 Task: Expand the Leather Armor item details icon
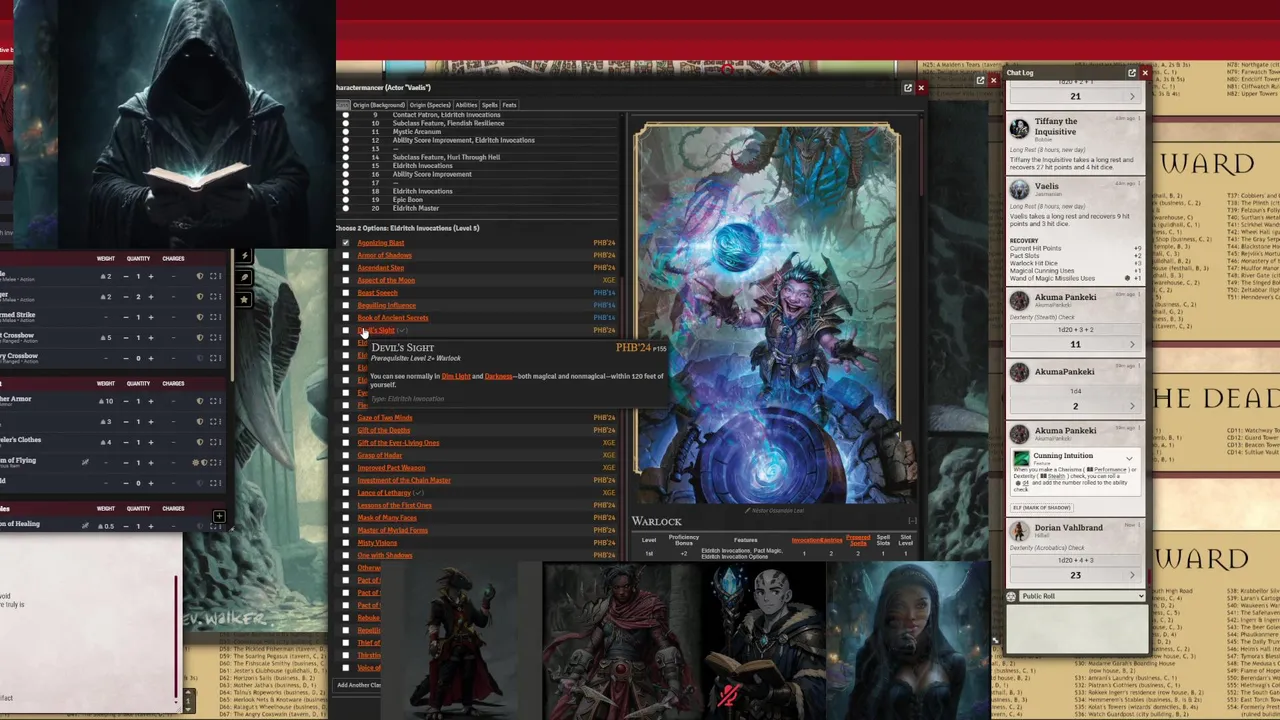tap(212, 401)
